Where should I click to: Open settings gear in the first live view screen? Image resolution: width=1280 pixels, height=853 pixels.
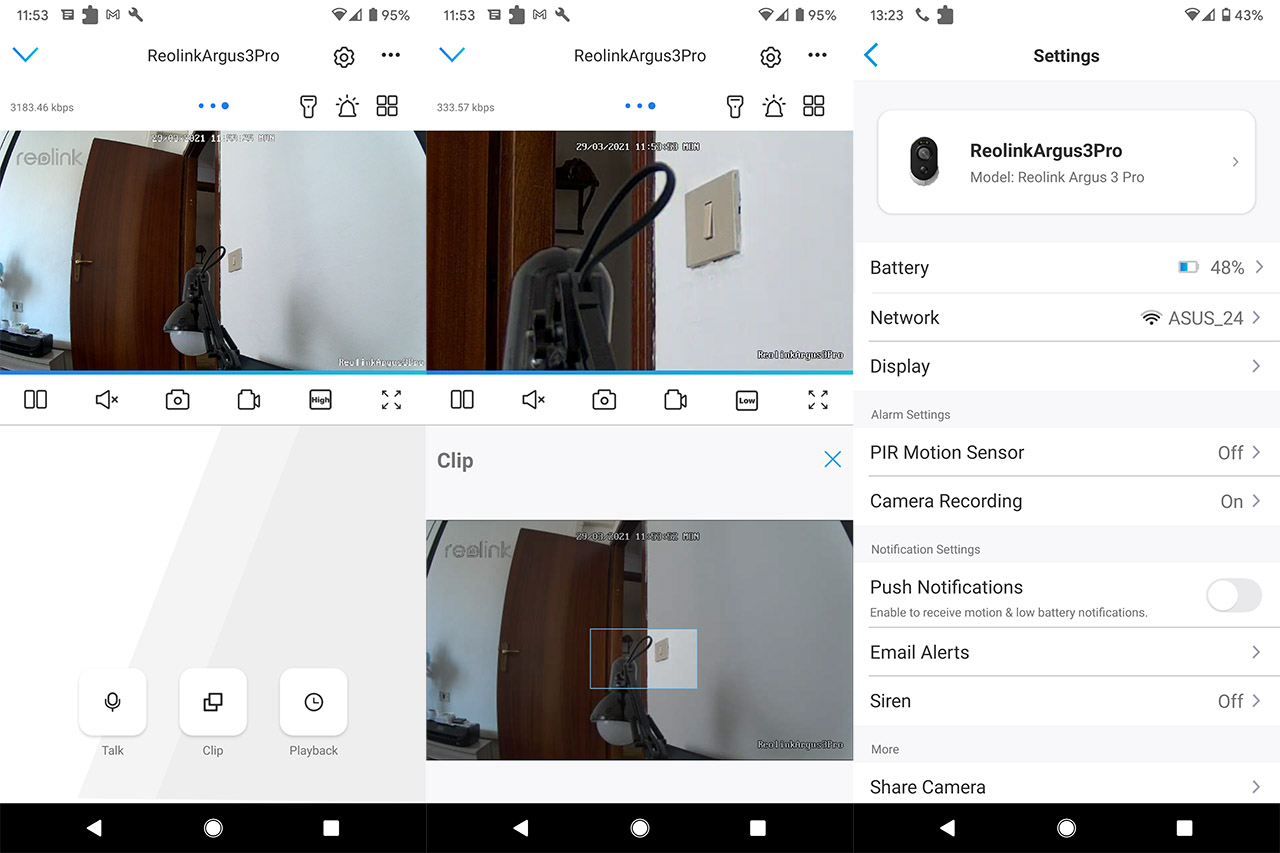coord(344,57)
